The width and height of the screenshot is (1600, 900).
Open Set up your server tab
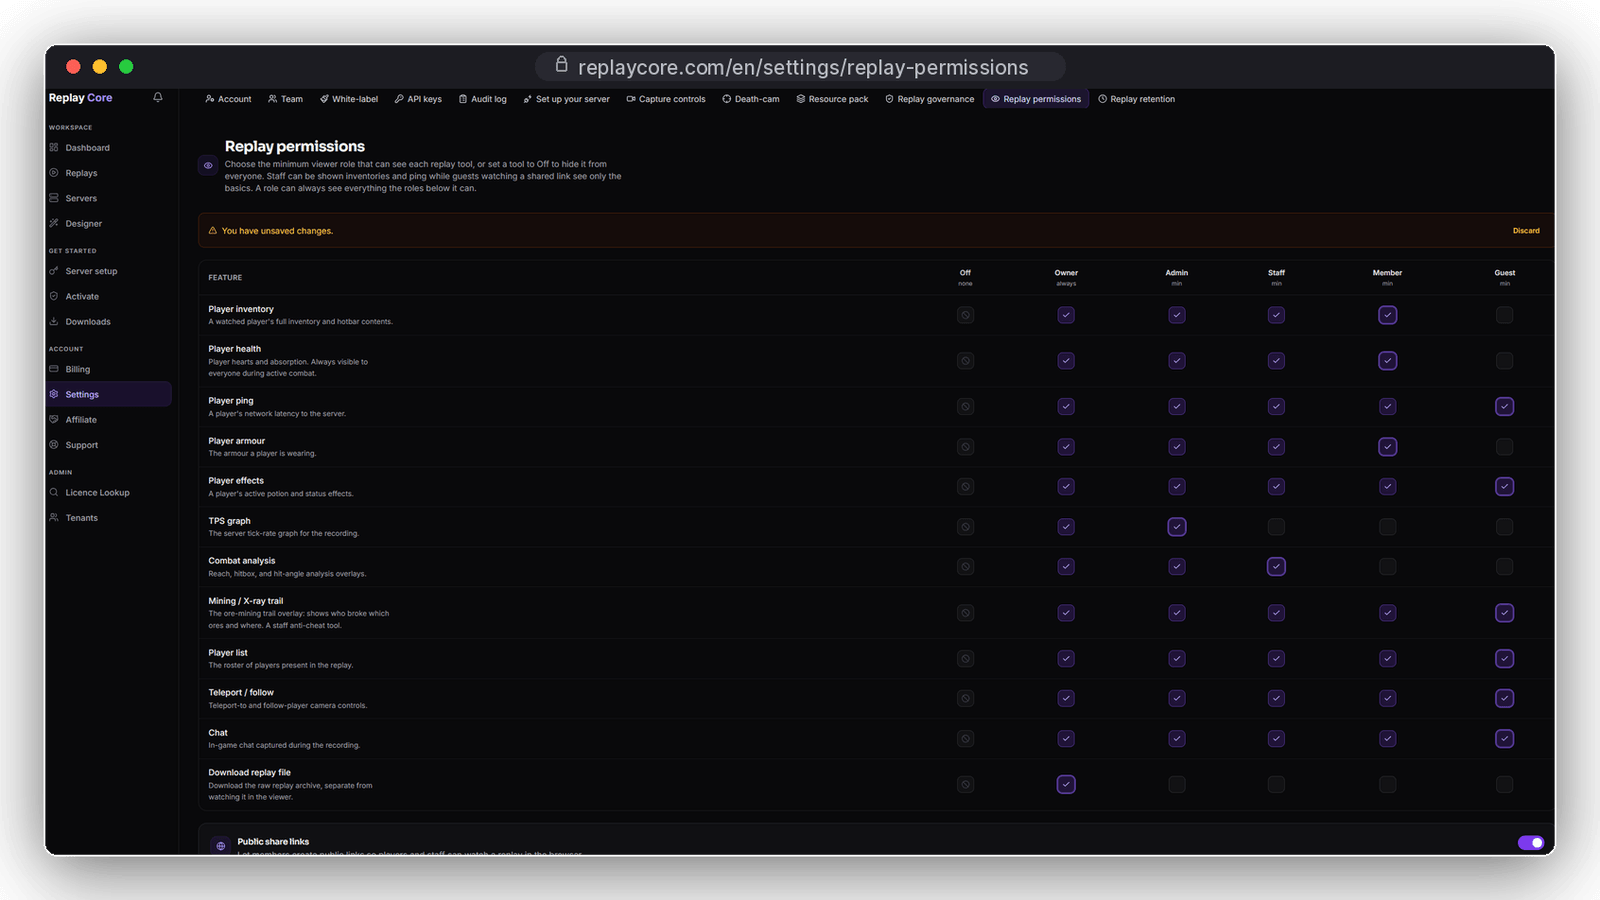[x=566, y=99]
